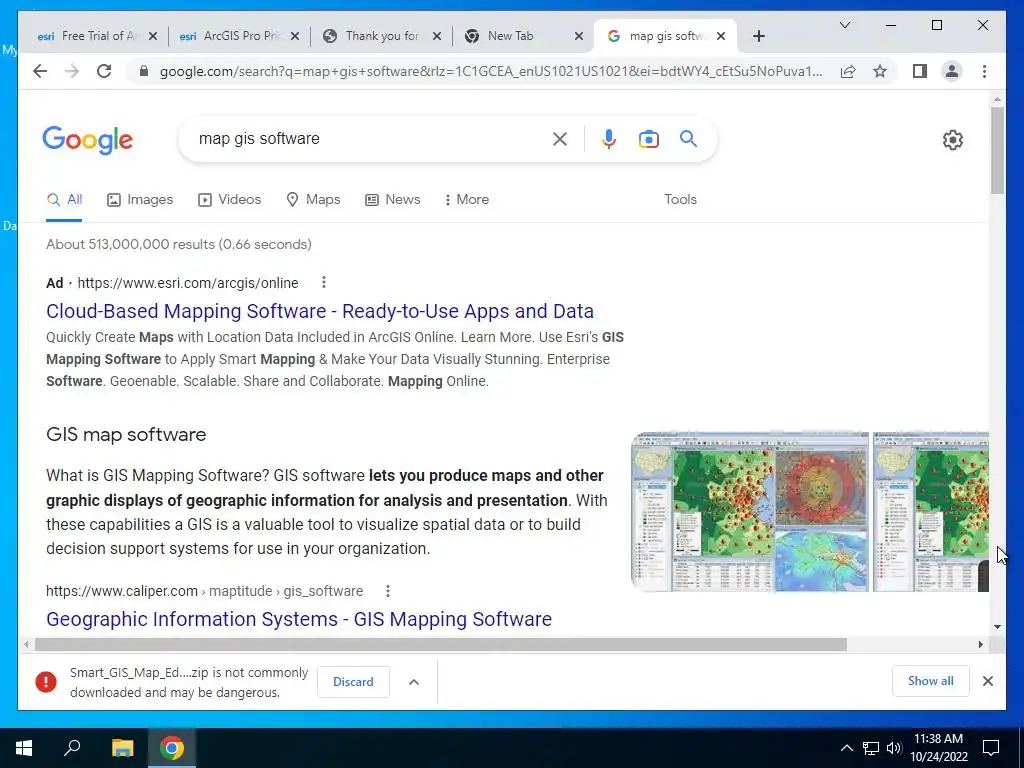Open the Esri ad options three-dot menu
The image size is (1024, 768).
tap(323, 282)
